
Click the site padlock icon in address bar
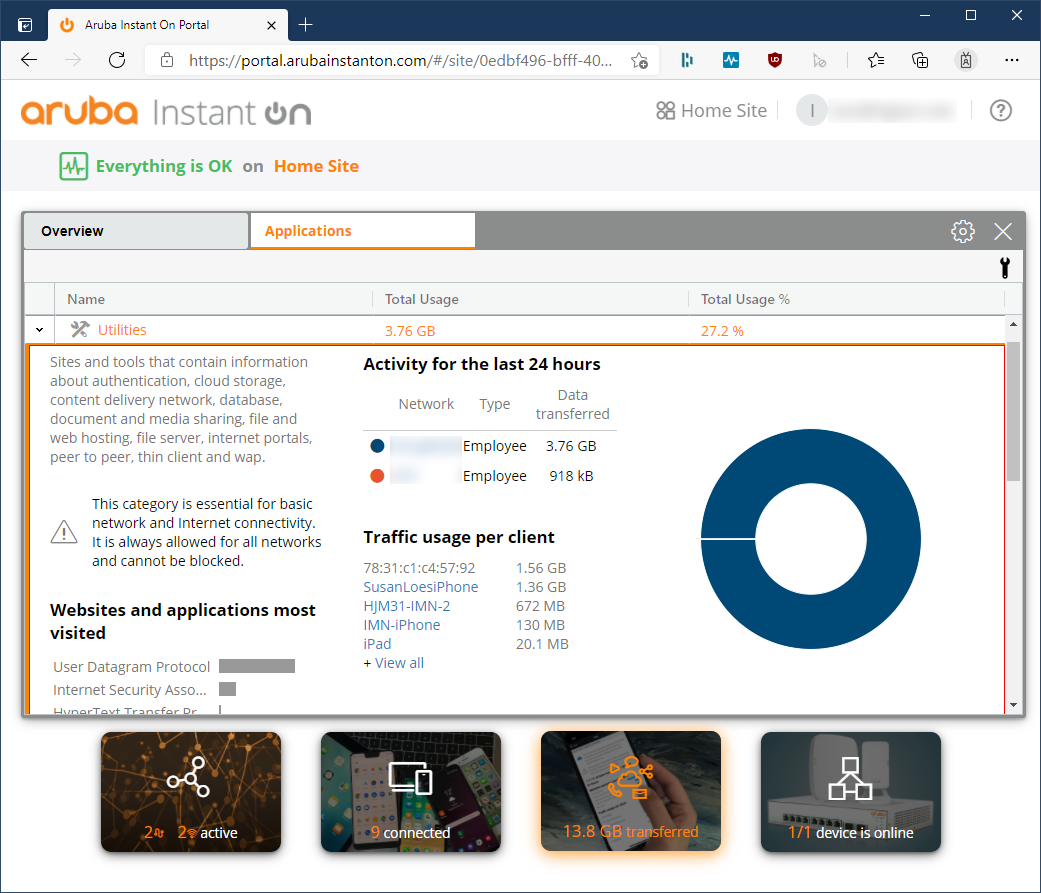[167, 60]
